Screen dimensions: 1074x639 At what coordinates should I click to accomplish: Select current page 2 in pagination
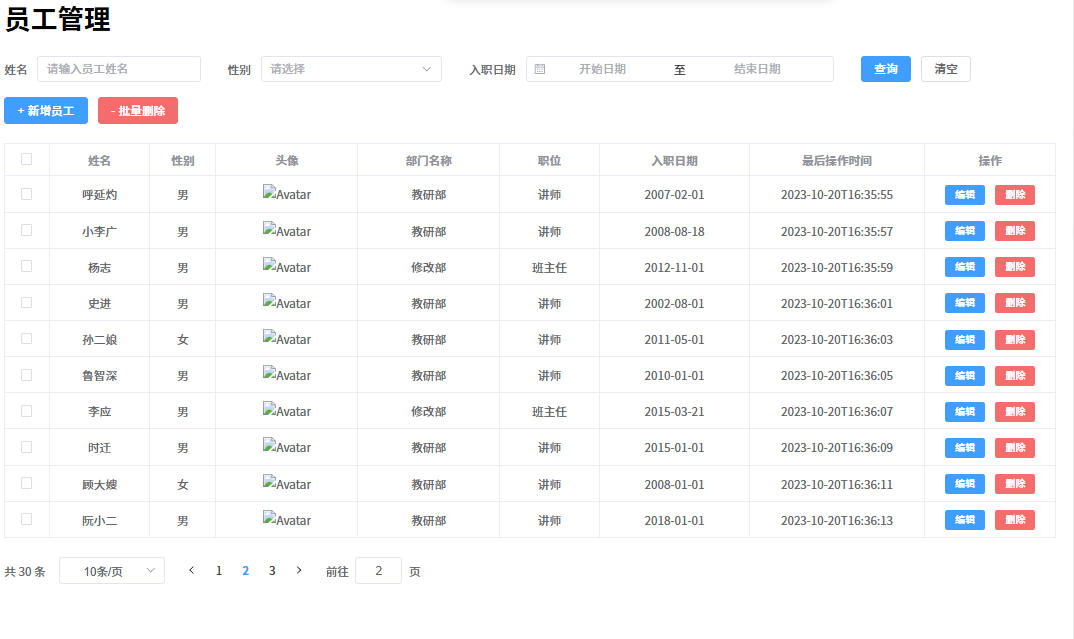click(x=245, y=571)
